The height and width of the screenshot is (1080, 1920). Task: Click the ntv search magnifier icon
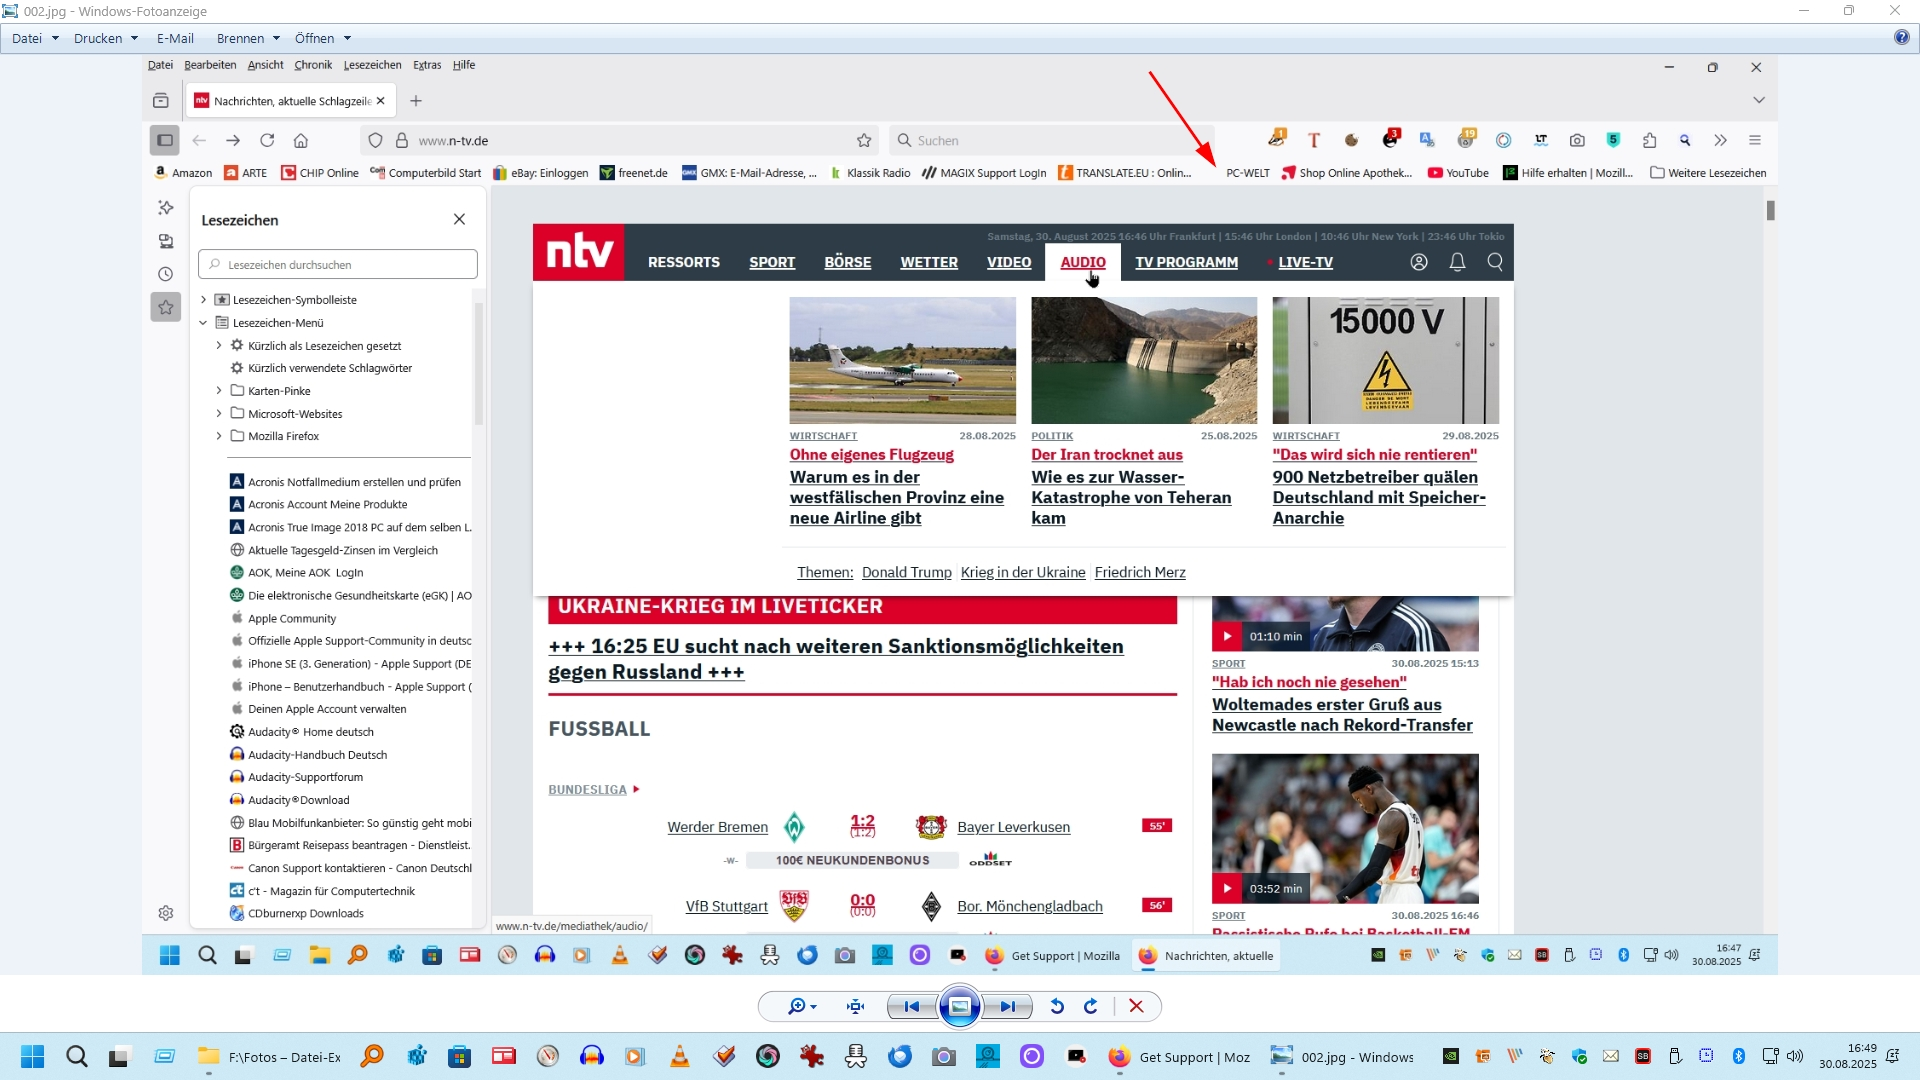[1496, 262]
